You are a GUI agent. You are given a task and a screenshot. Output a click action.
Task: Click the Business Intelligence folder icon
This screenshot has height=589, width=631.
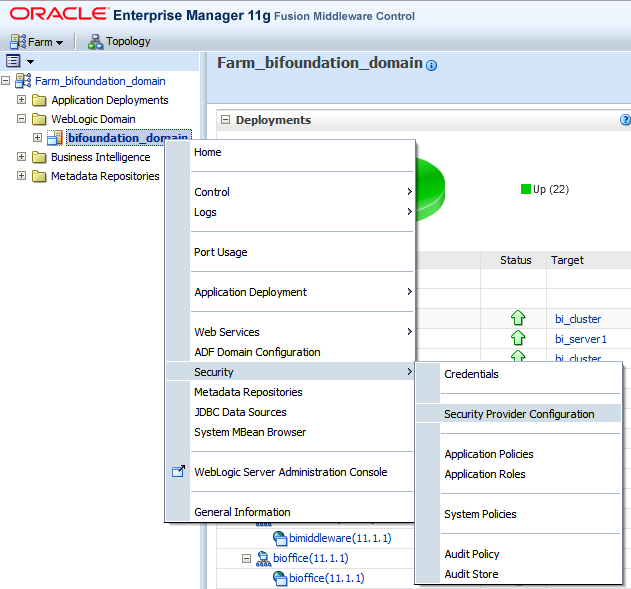39,157
